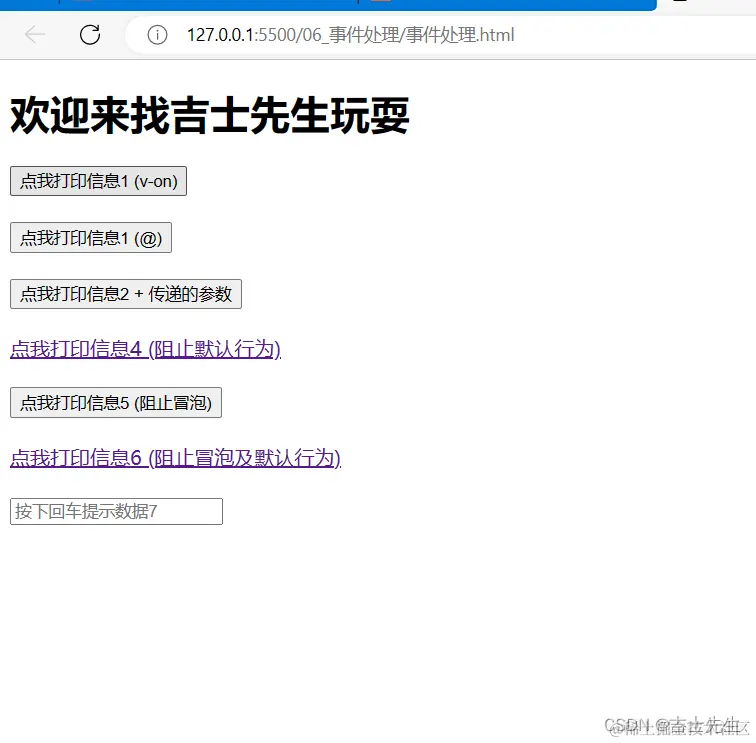Click the 点我打印信息1 (@) button
This screenshot has height=743, width=756.
point(91,238)
